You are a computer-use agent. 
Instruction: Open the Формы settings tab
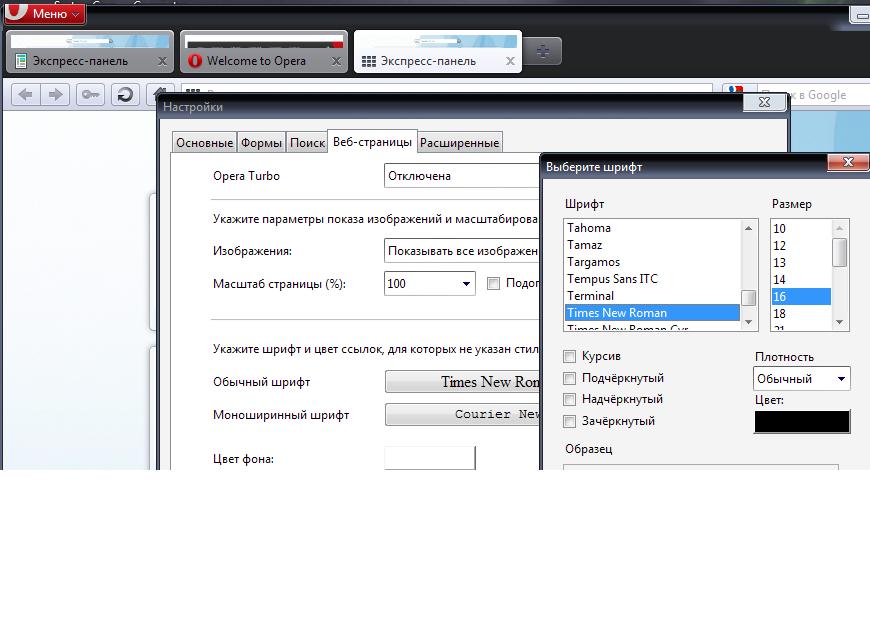261,143
